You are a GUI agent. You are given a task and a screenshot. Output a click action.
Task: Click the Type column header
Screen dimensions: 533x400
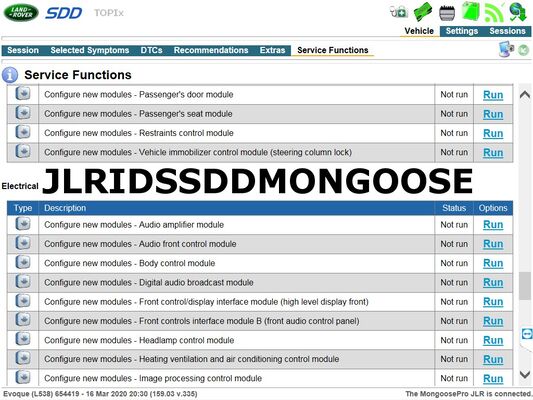[23, 208]
